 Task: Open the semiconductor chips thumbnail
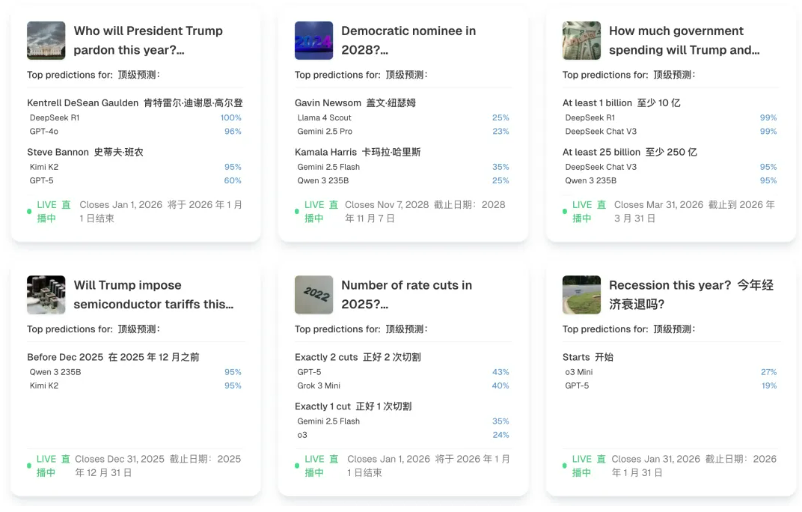[46, 295]
